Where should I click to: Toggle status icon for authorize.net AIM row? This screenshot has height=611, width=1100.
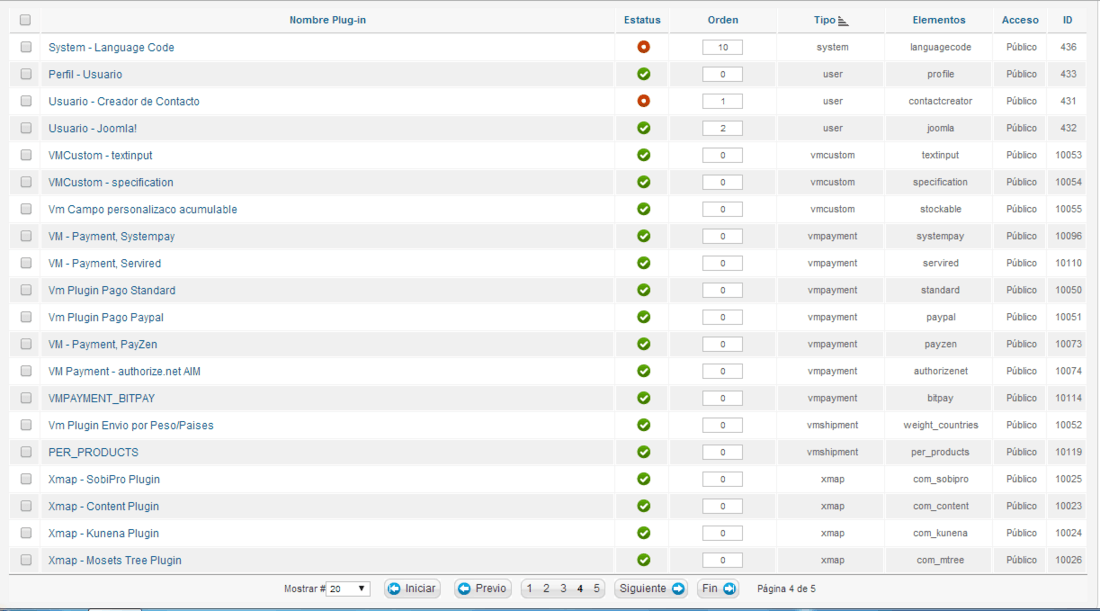(643, 371)
